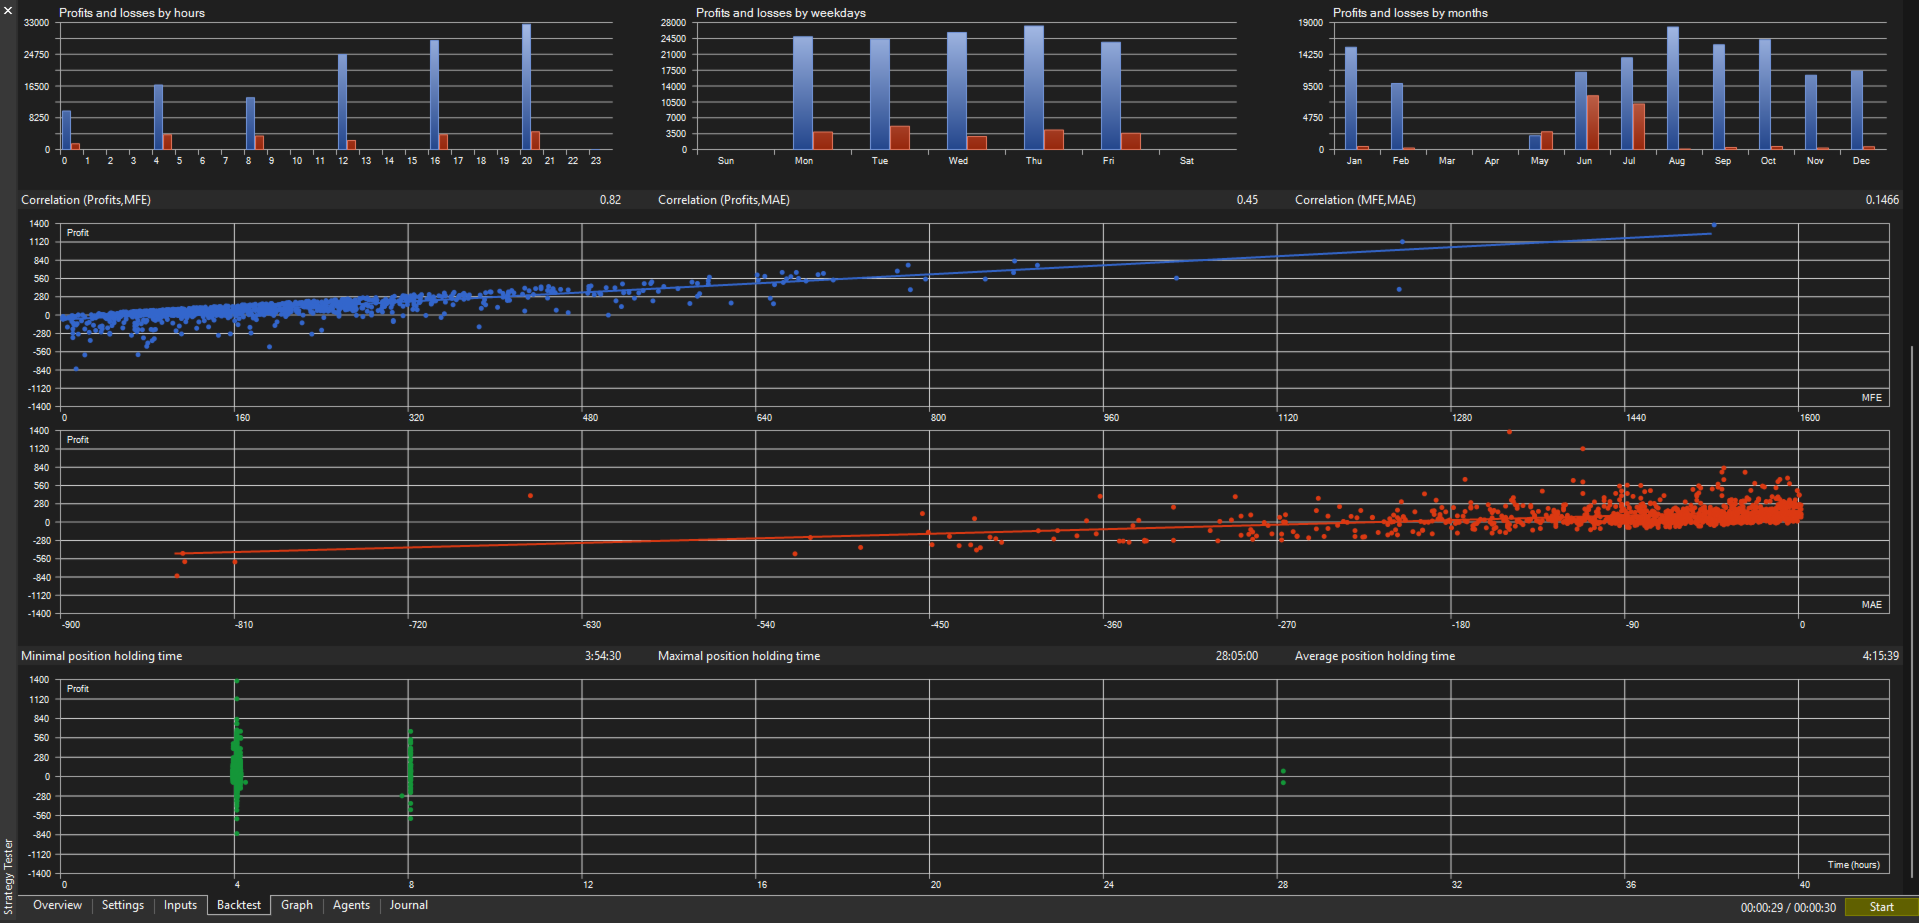Screen dimensions: 1919x923
Task: Click the red June loss bar
Action: [1592, 123]
